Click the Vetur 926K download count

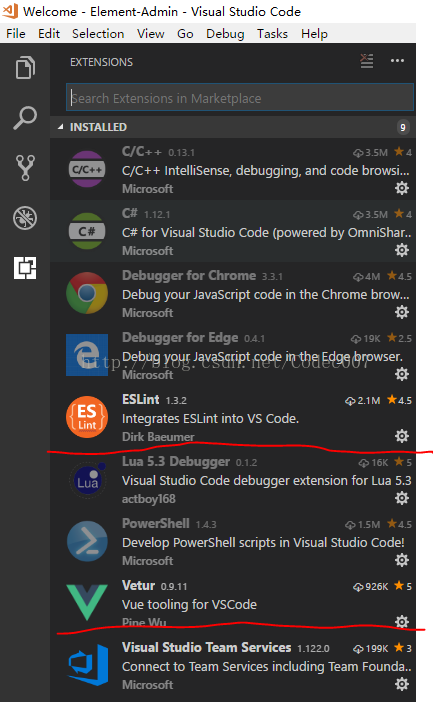[370, 586]
